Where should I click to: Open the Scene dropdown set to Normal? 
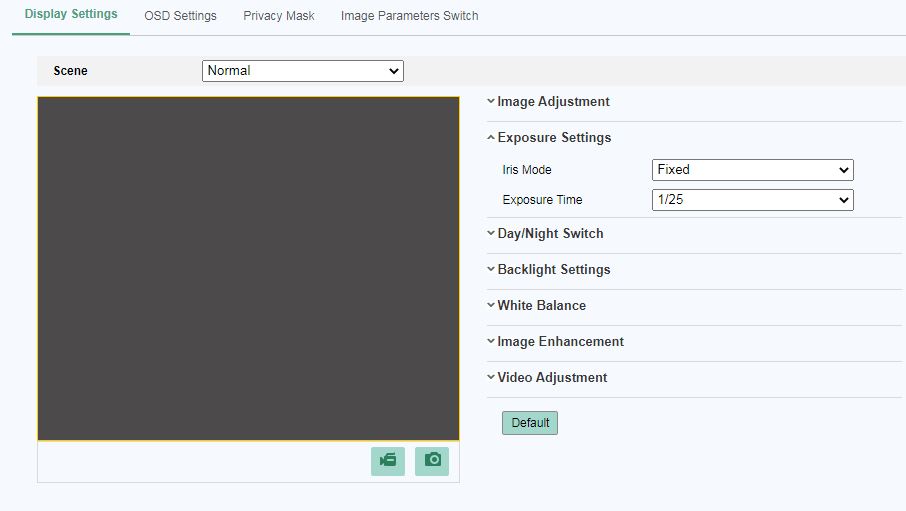[x=302, y=71]
